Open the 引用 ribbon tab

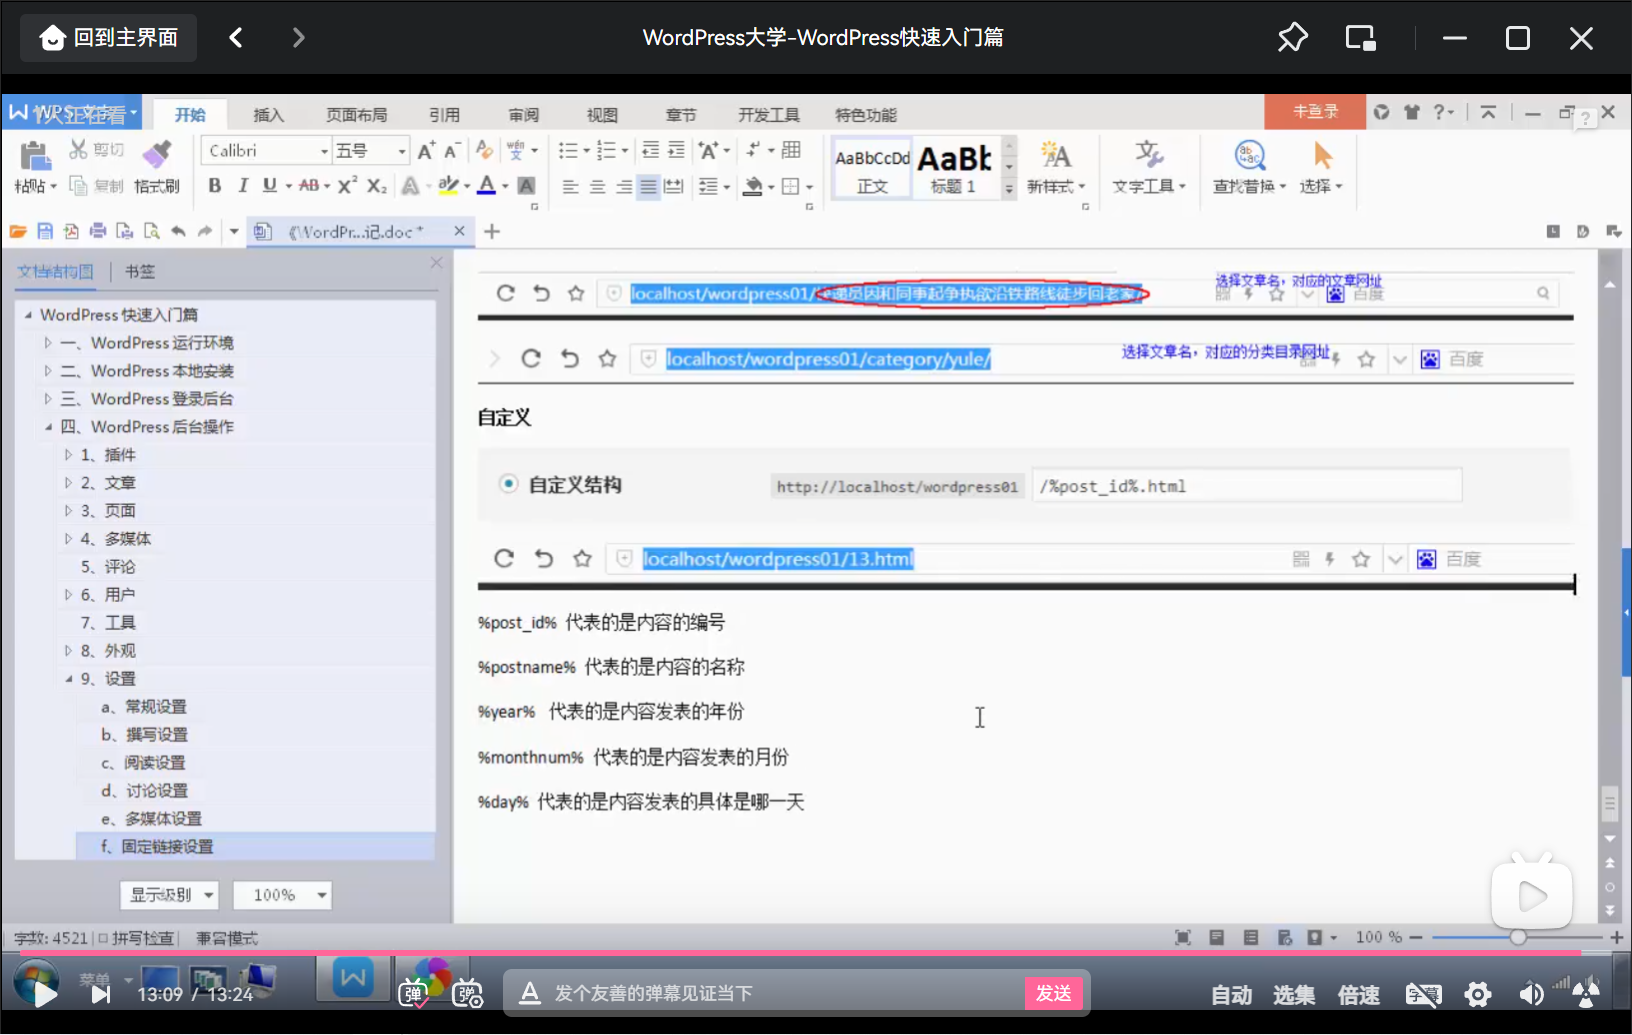coord(444,115)
